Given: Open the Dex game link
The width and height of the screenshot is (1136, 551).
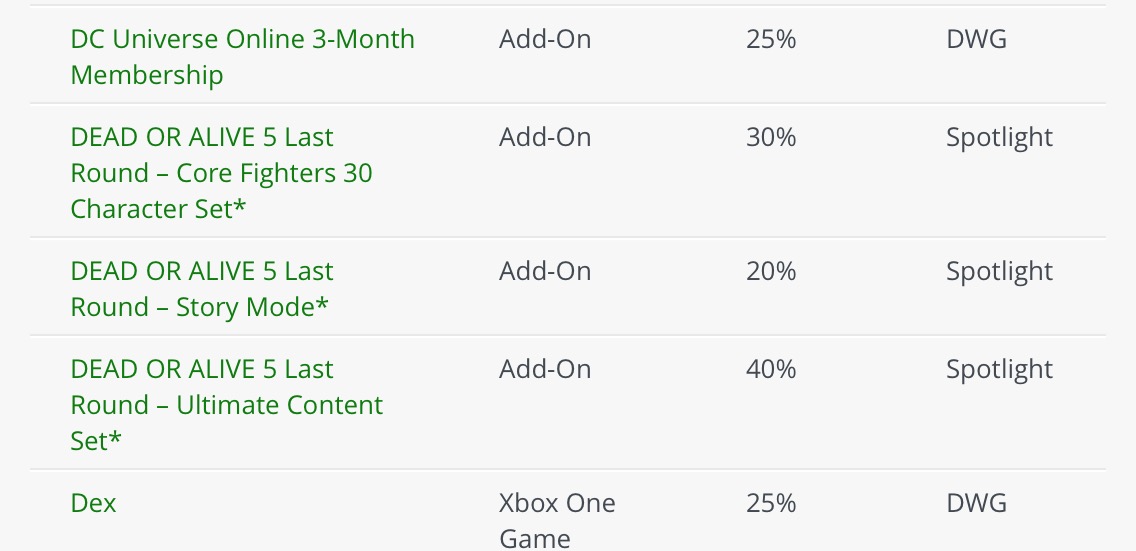Looking at the screenshot, I should (x=94, y=503).
